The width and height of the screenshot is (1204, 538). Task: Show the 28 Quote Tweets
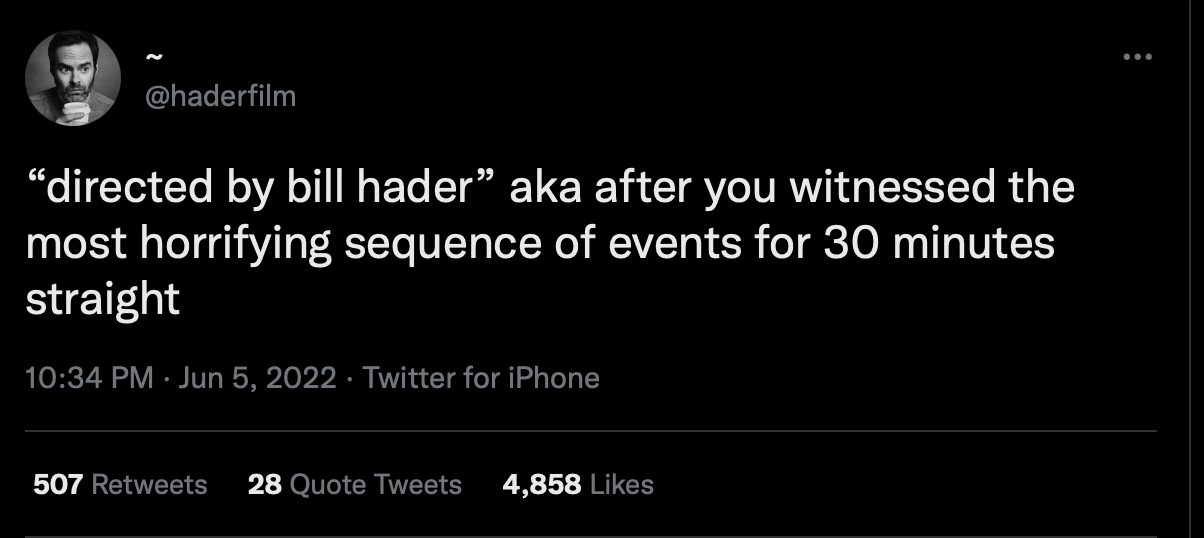tap(354, 485)
